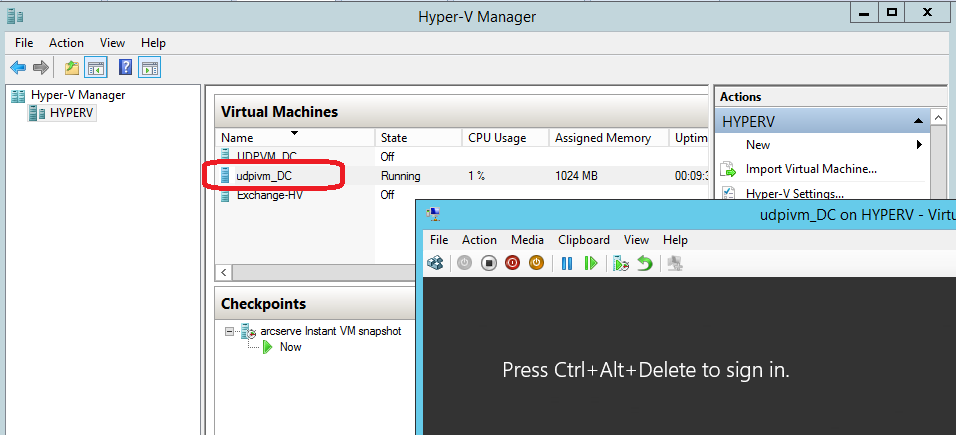Viewport: 956px width, 435px height.
Task: Save VM state with orange power icon
Action: (x=536, y=264)
